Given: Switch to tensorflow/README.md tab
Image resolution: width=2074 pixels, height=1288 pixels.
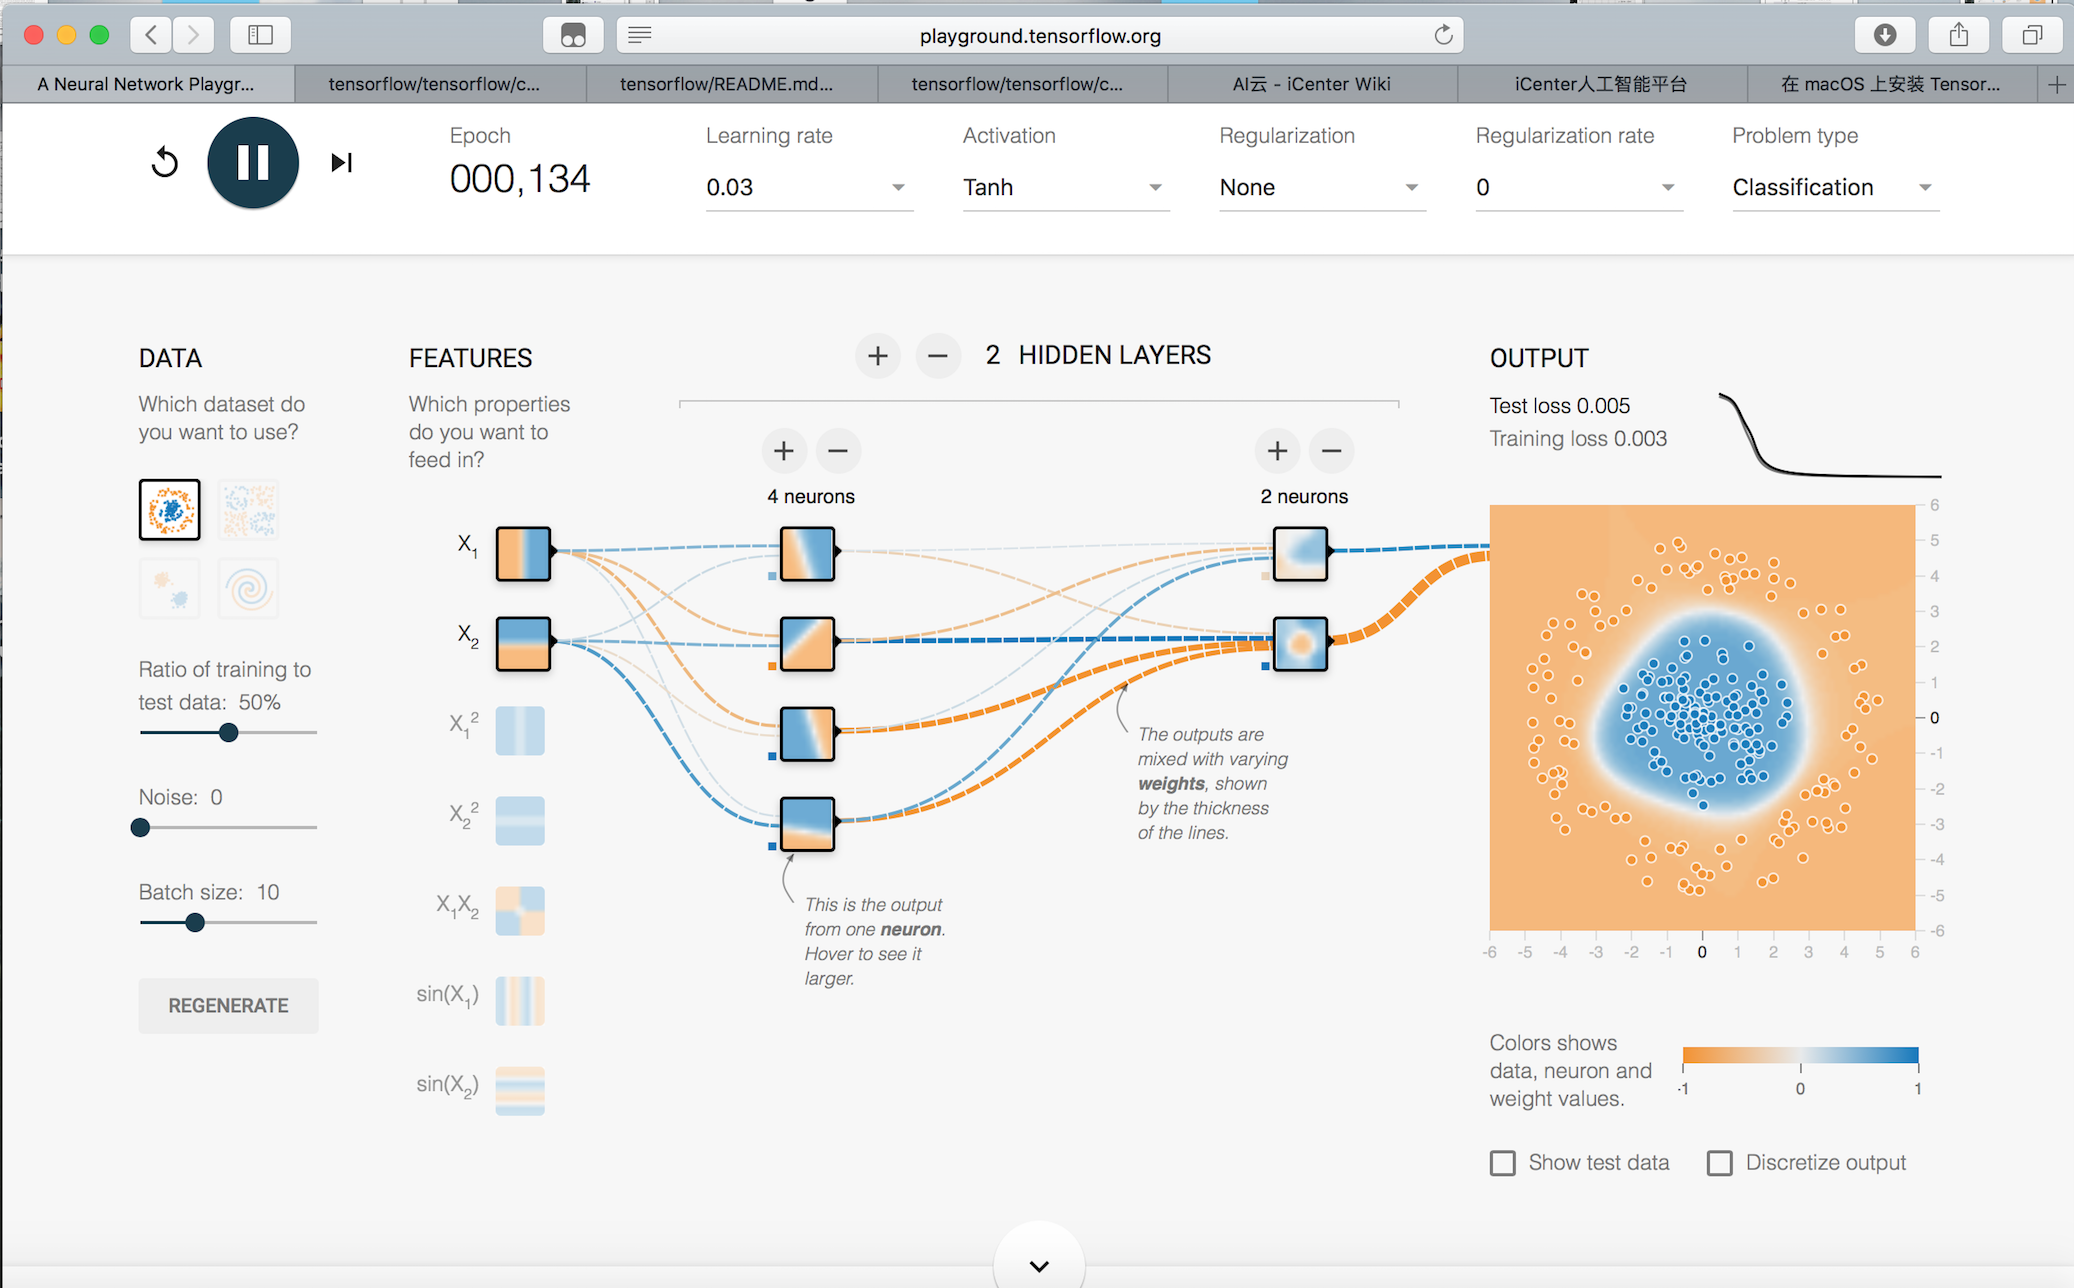Looking at the screenshot, I should [x=731, y=84].
